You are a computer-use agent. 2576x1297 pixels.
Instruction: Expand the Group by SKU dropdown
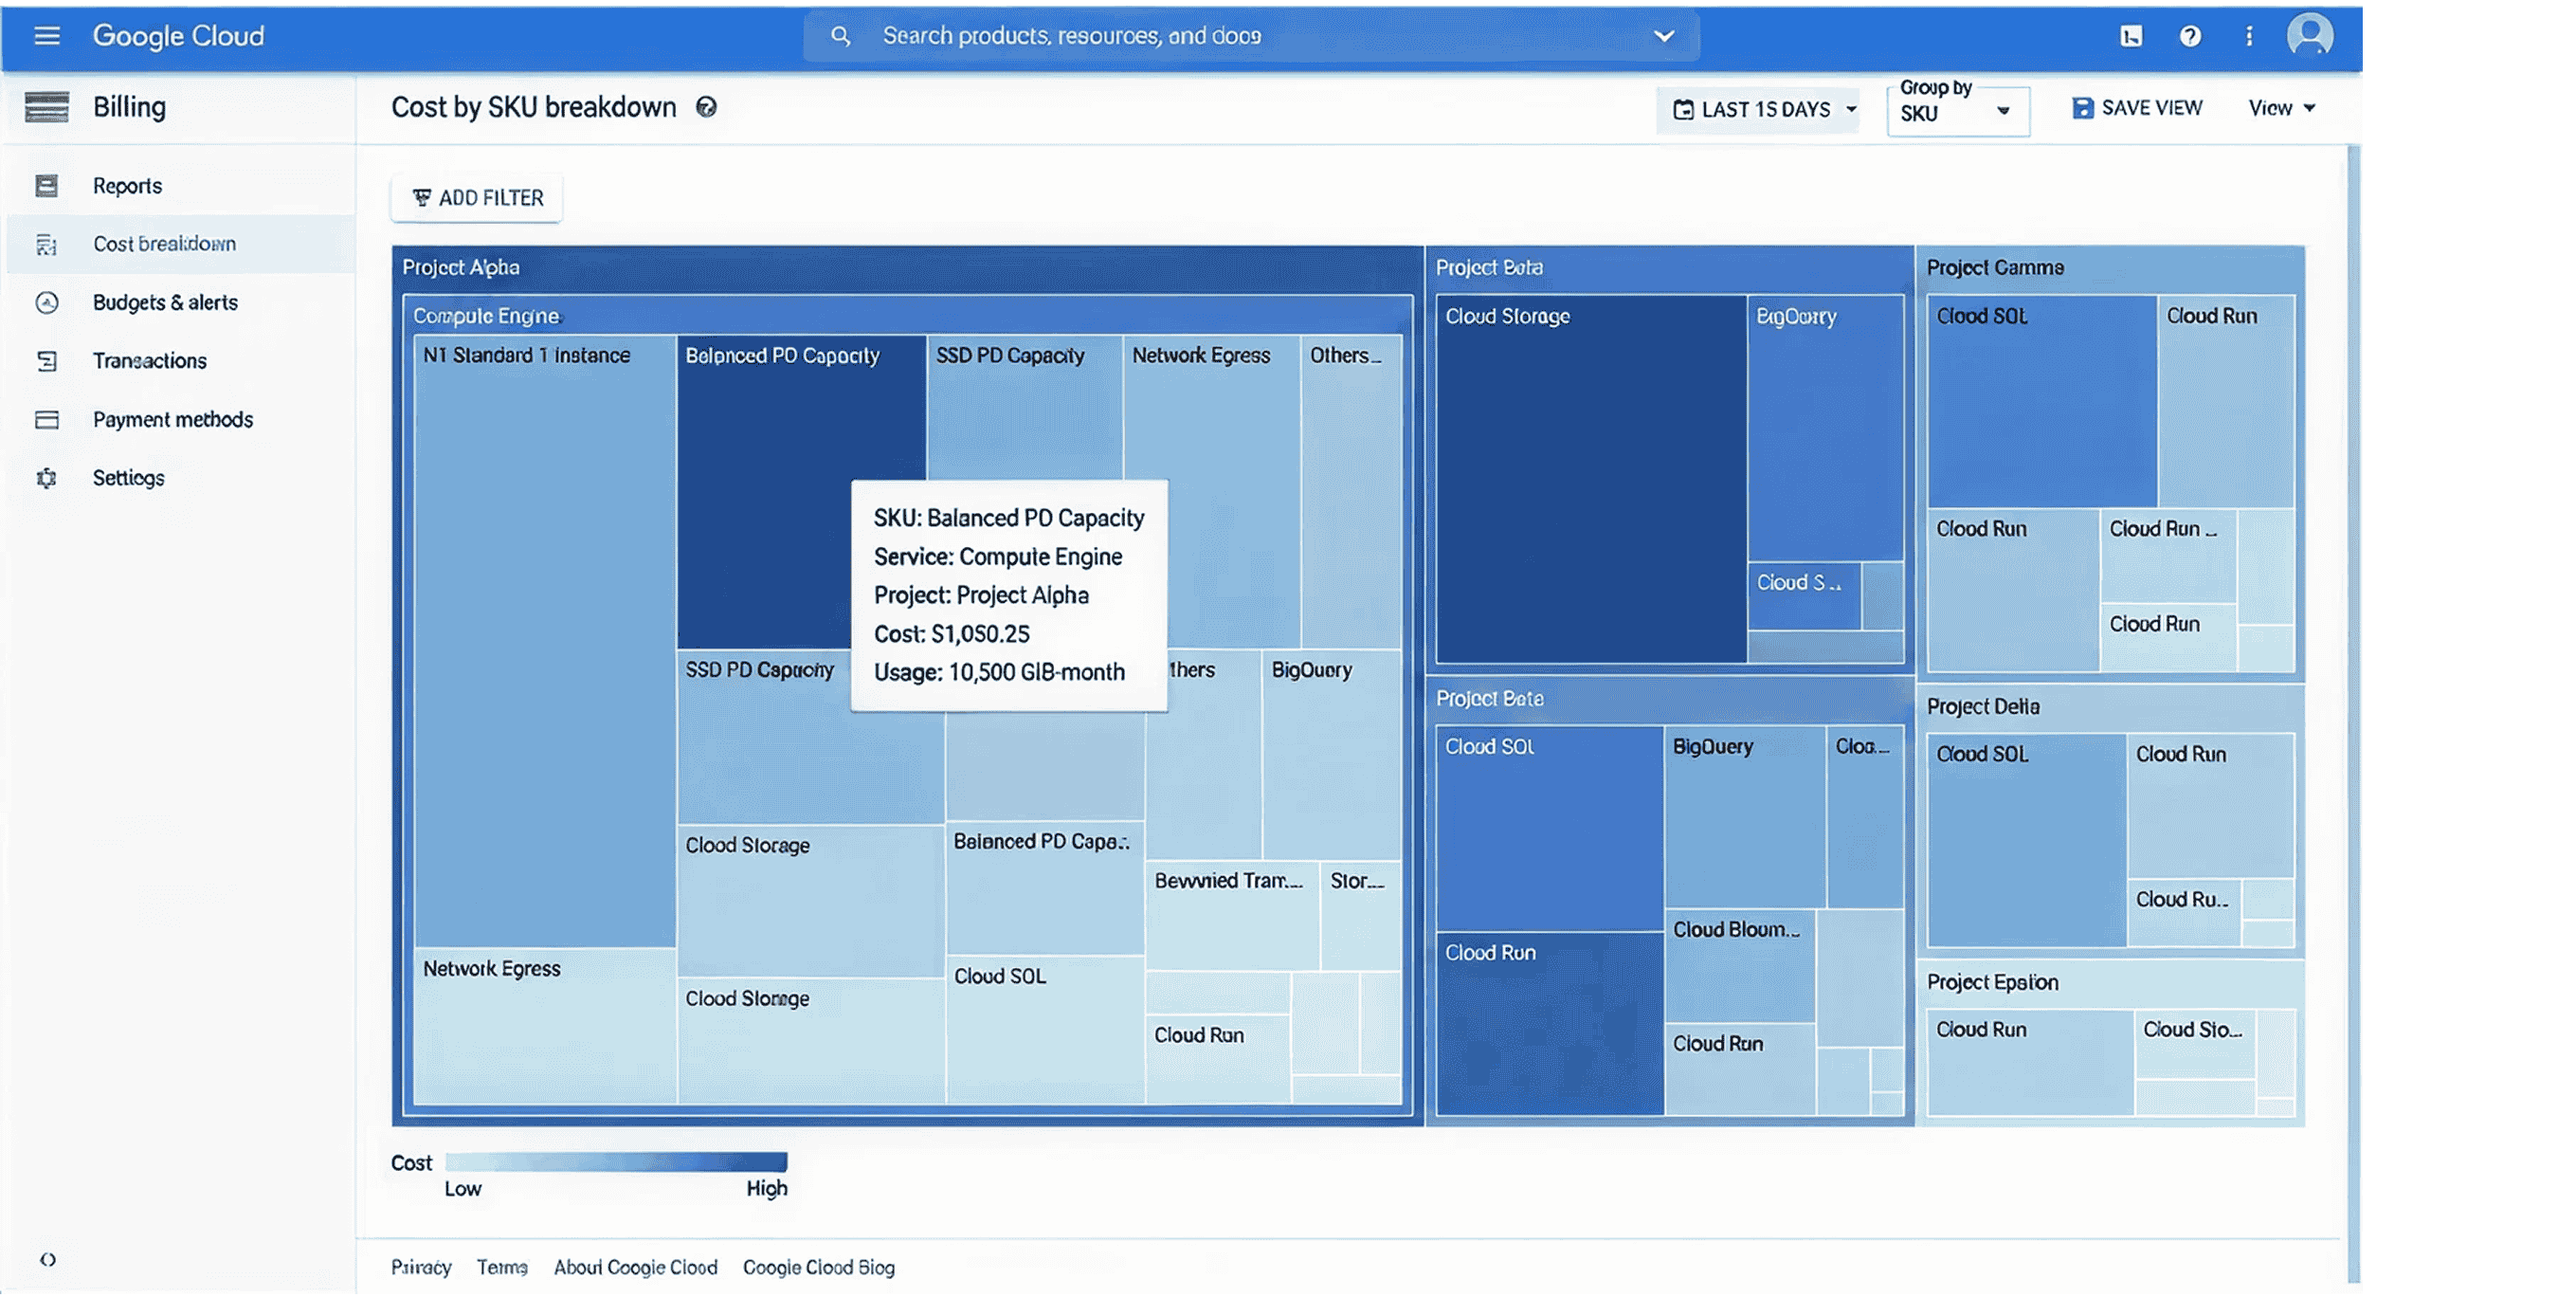(x=1957, y=111)
